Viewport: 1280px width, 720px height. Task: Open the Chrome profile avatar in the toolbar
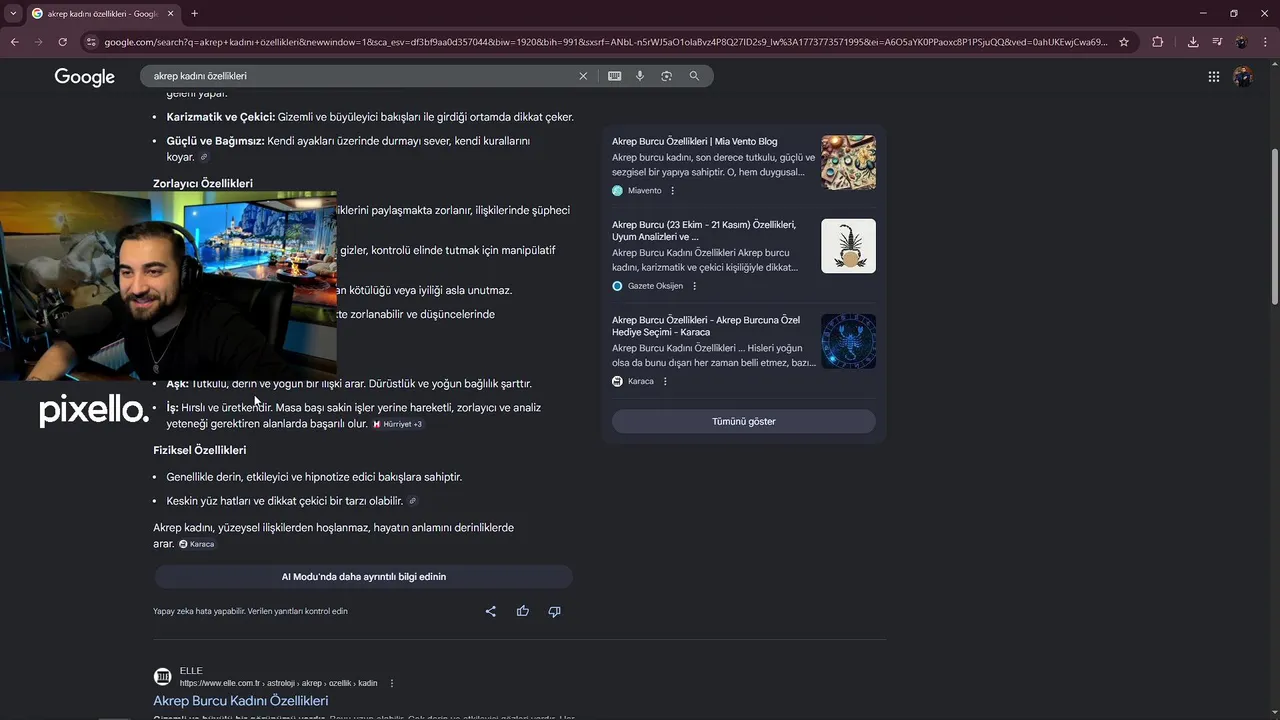(1241, 42)
